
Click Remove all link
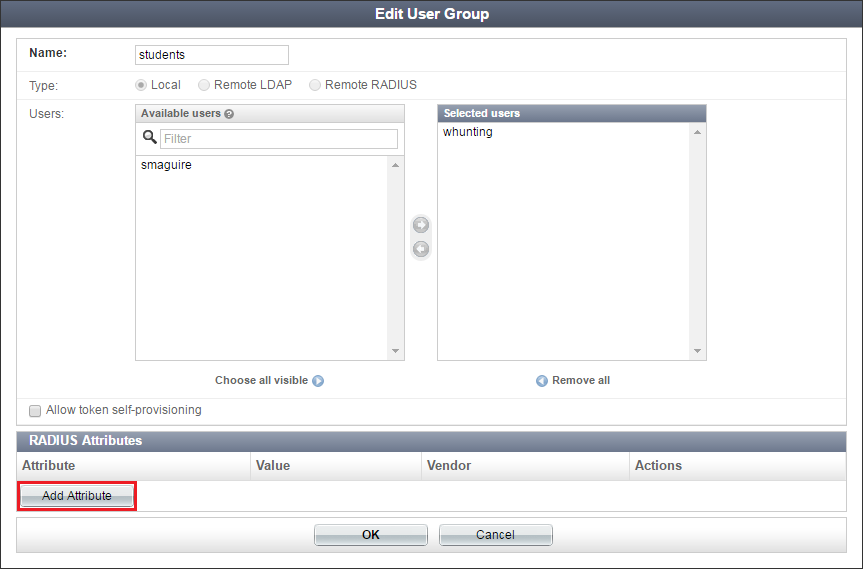pyautogui.click(x=581, y=380)
